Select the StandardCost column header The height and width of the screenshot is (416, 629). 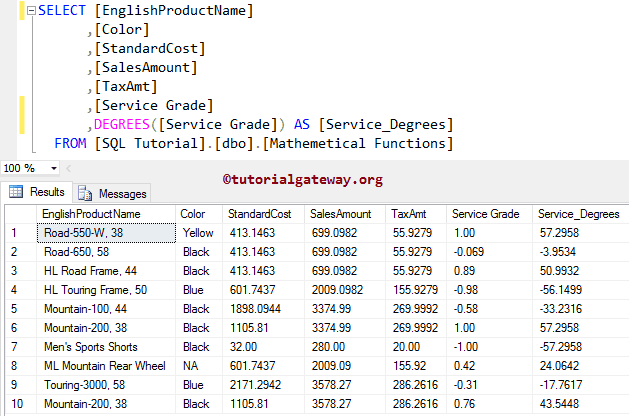pos(264,214)
